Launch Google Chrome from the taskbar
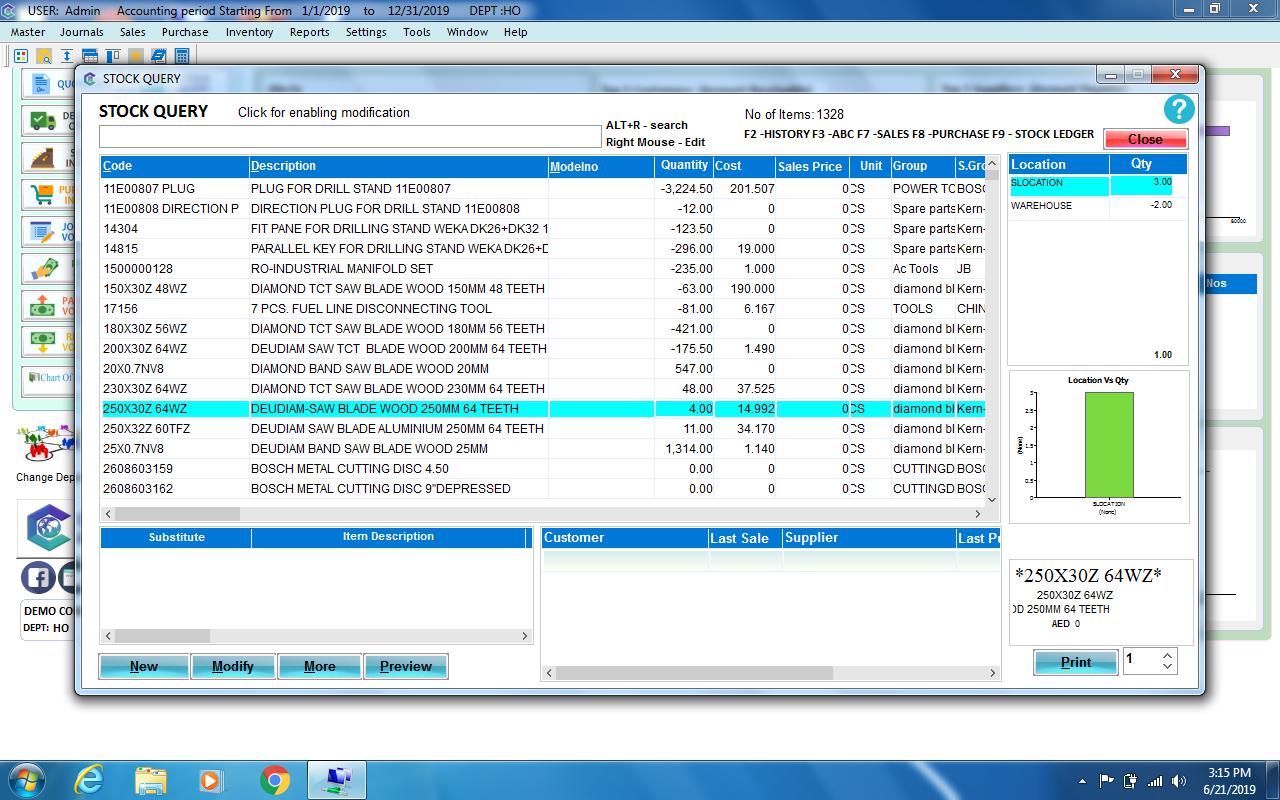The height and width of the screenshot is (800, 1280). coord(275,779)
